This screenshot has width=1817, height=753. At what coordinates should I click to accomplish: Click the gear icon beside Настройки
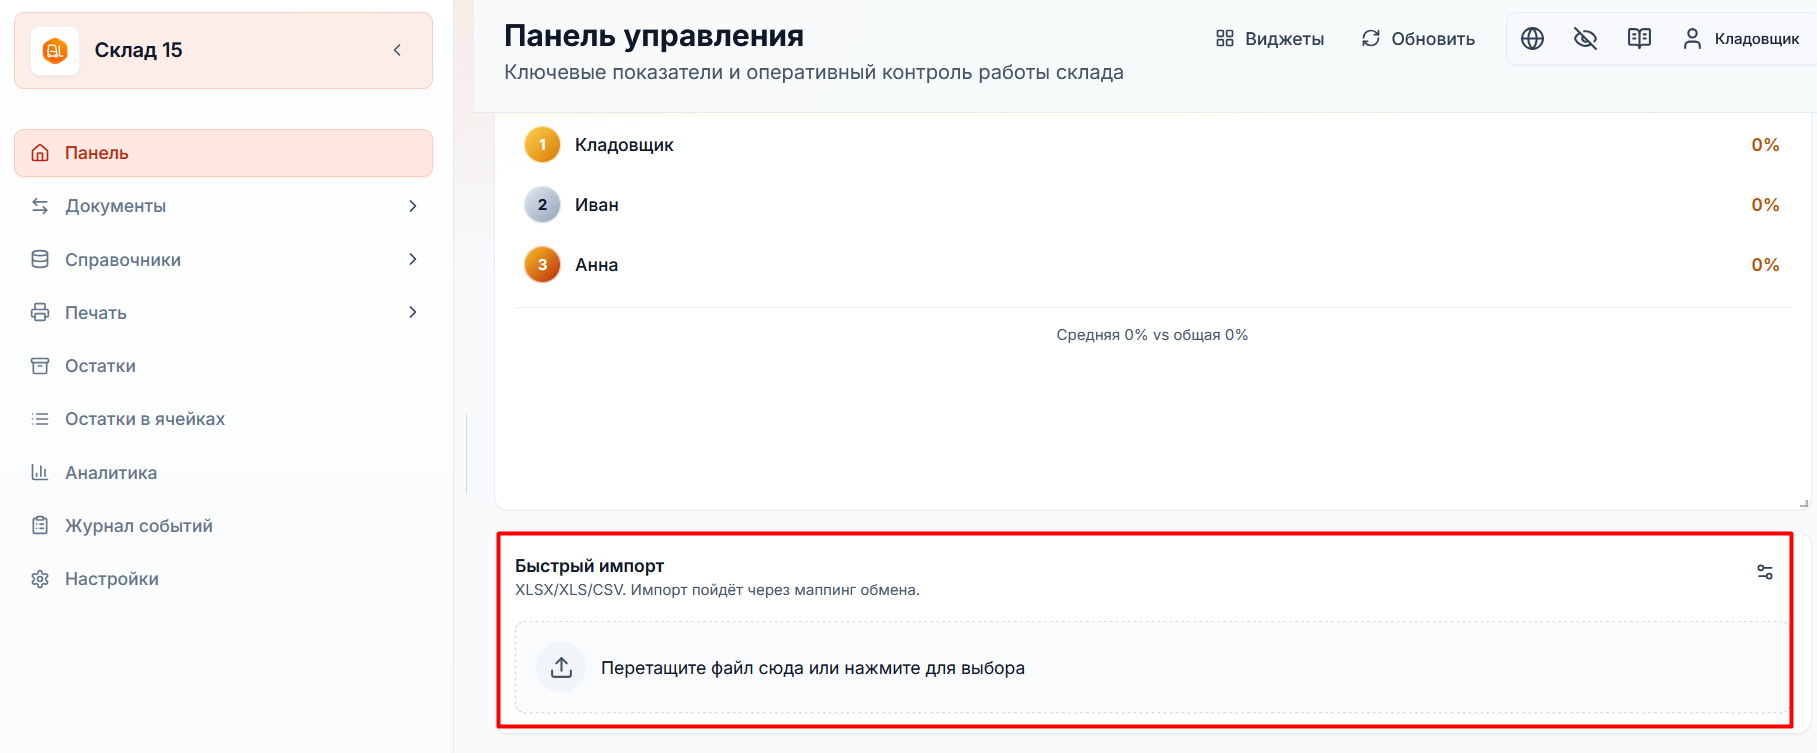[40, 579]
